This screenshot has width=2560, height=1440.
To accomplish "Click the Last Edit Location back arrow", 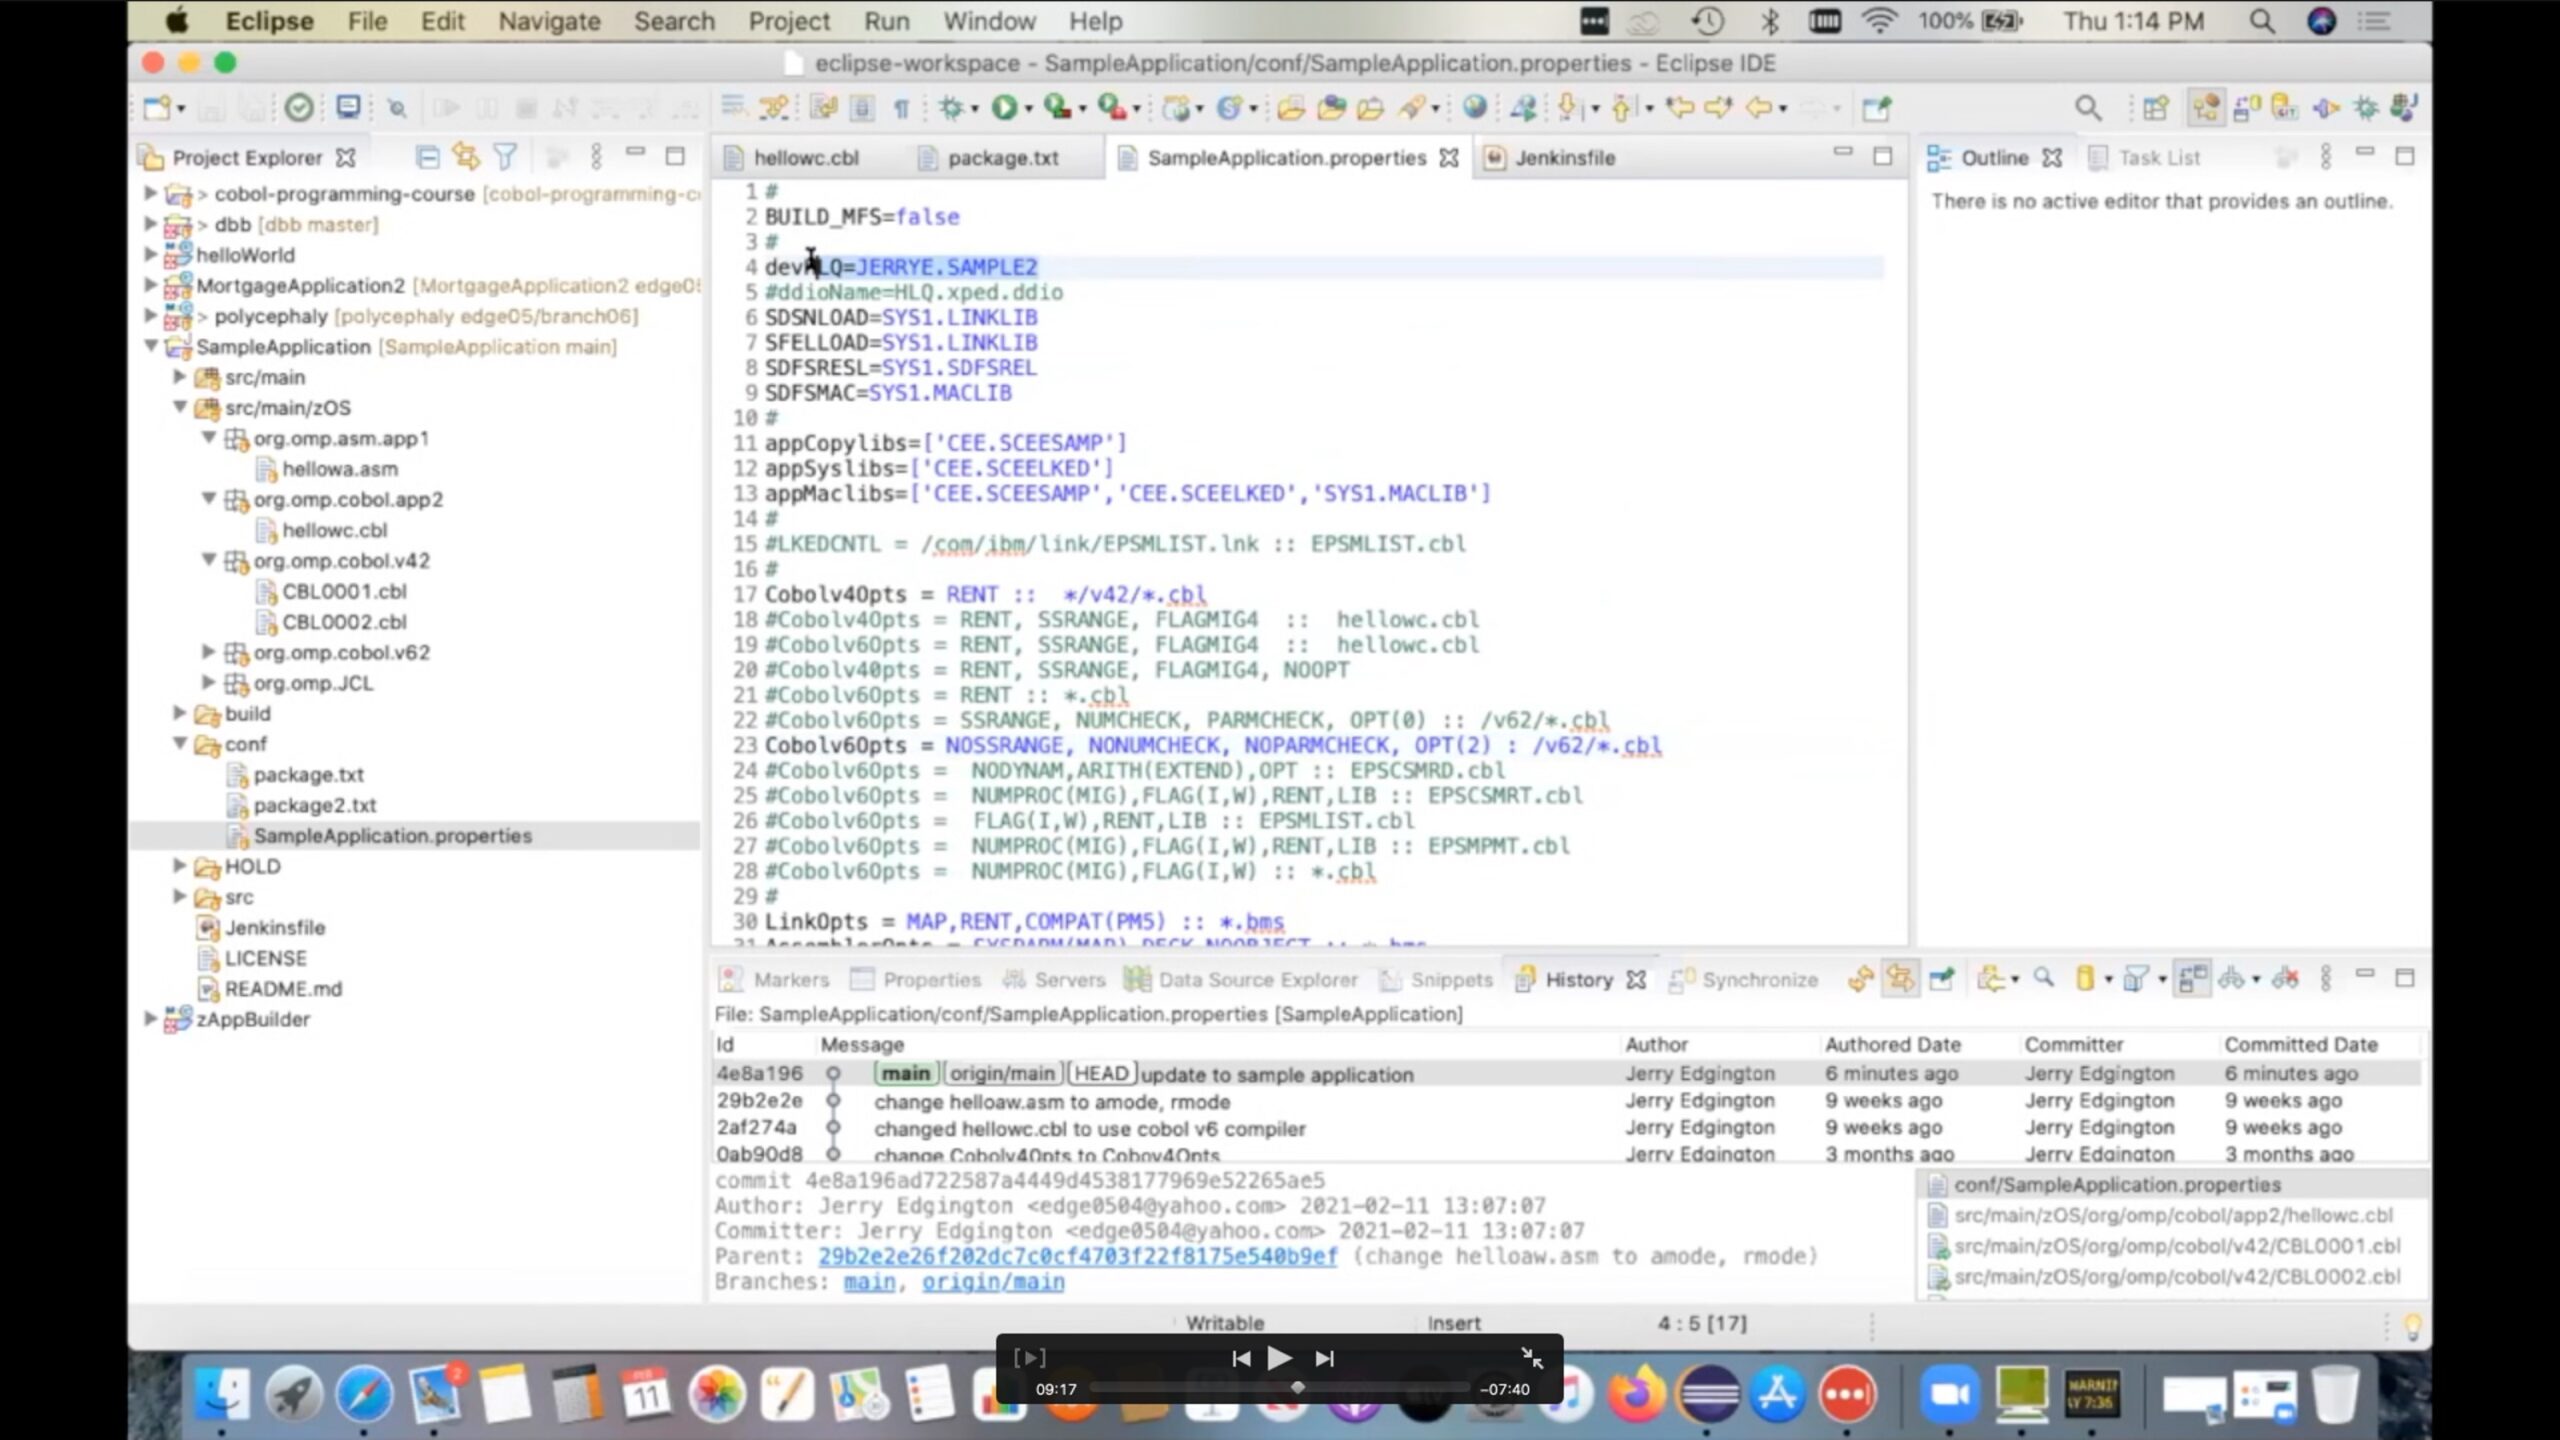I will 1678,108.
